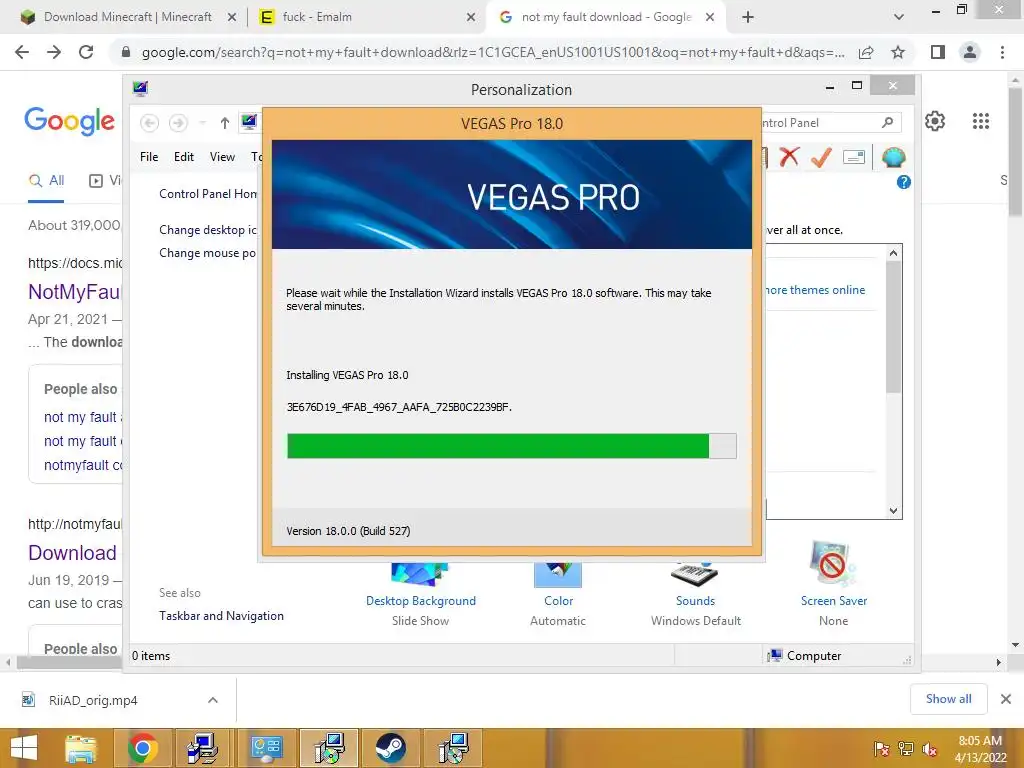
Task: Click Screen Saver link
Action: 834,601
